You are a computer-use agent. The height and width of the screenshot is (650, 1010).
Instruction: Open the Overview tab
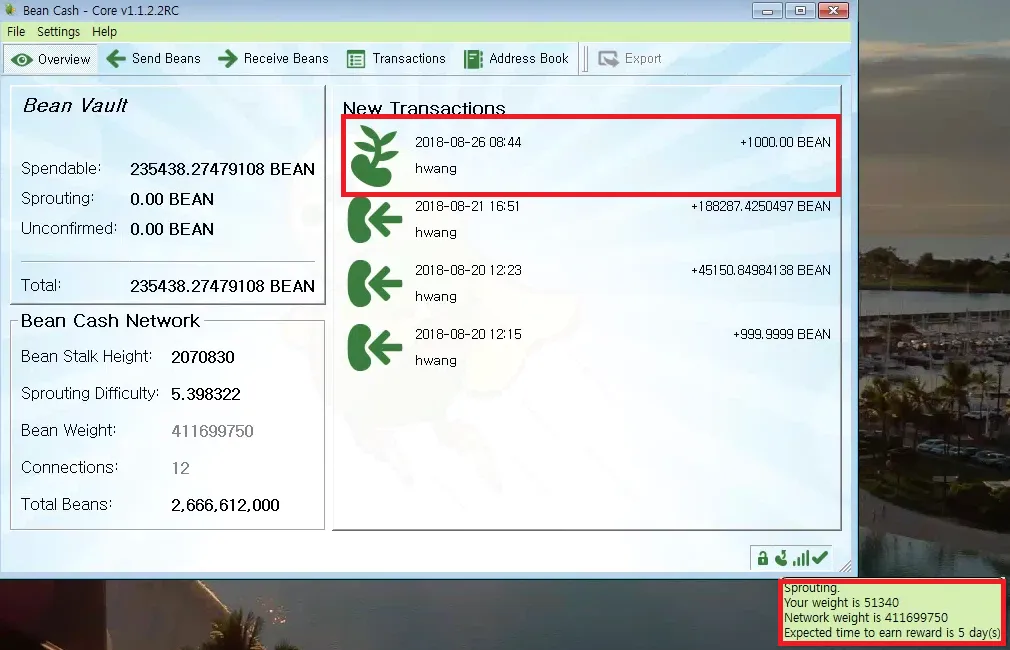pyautogui.click(x=50, y=59)
